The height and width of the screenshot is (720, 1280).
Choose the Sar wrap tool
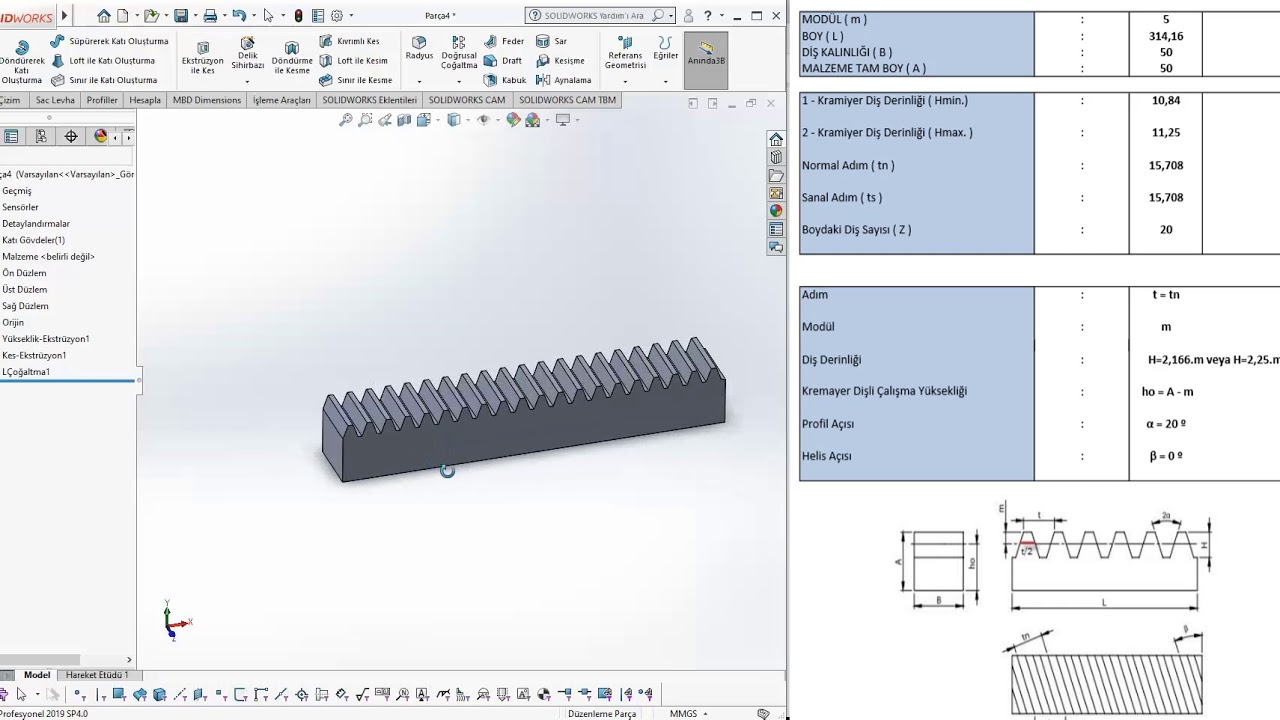coord(551,41)
